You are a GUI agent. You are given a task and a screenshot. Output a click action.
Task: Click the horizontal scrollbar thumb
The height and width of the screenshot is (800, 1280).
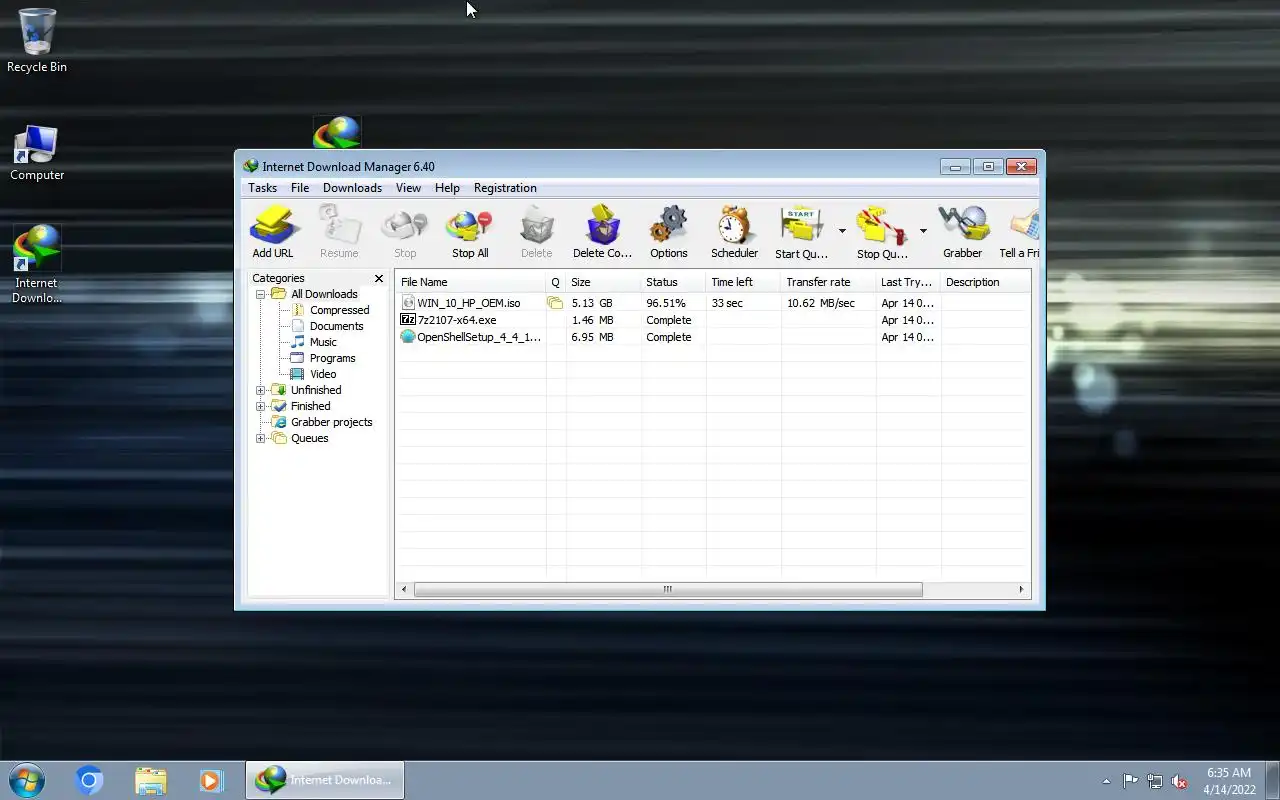[x=668, y=590]
